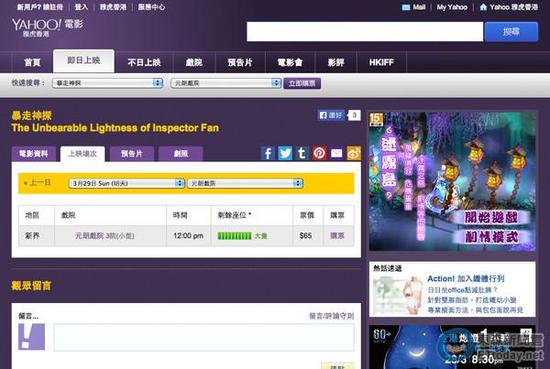
Task: Open My Yahoo link
Action: click(x=452, y=7)
